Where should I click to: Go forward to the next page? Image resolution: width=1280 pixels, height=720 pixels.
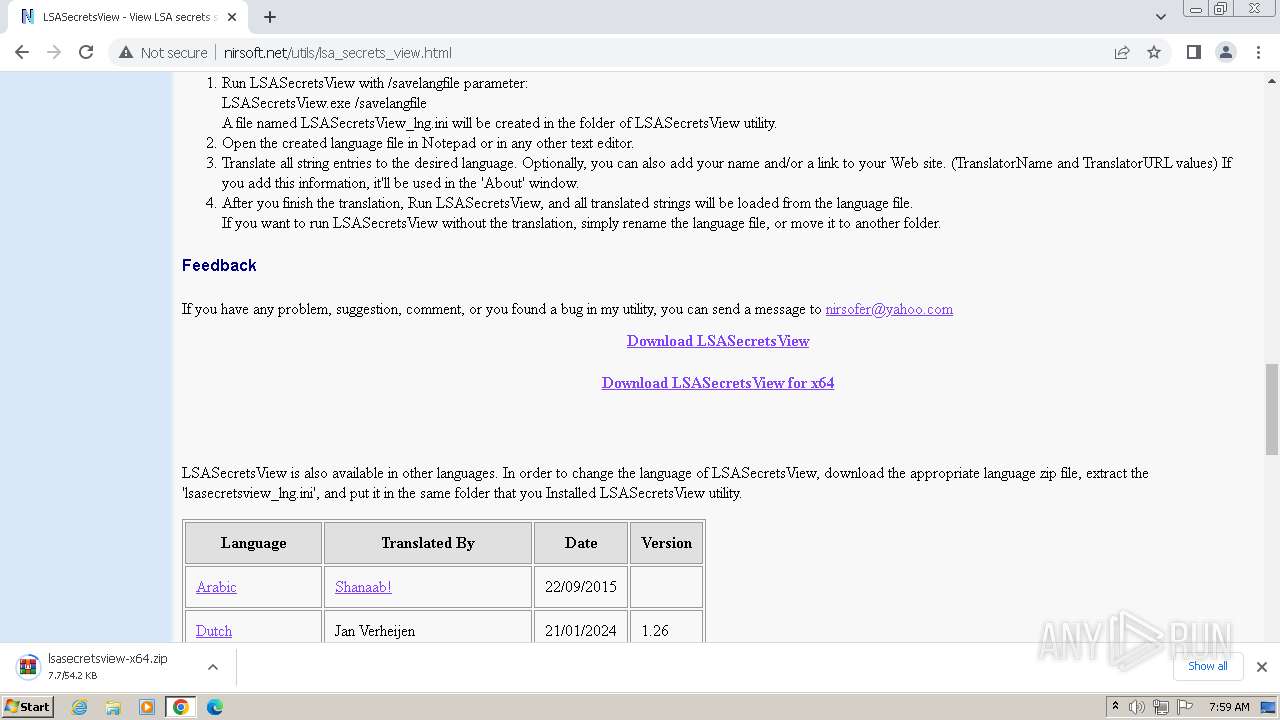coord(54,53)
